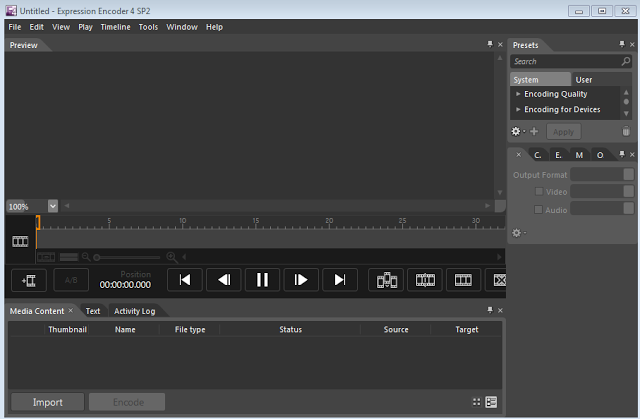
Task: Pin the encode settings panel
Action: coord(622,154)
